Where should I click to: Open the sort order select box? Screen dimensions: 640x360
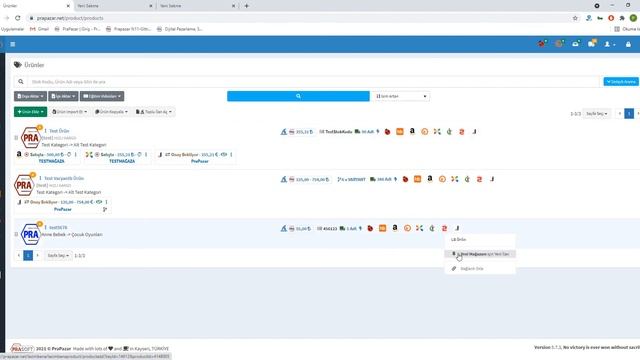(400, 96)
